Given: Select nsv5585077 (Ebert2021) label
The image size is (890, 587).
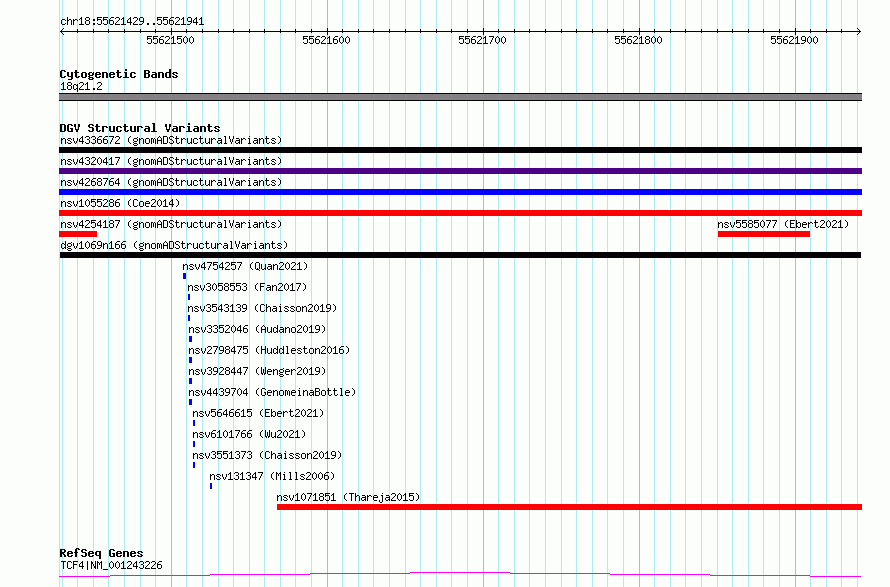Looking at the screenshot, I should [783, 224].
